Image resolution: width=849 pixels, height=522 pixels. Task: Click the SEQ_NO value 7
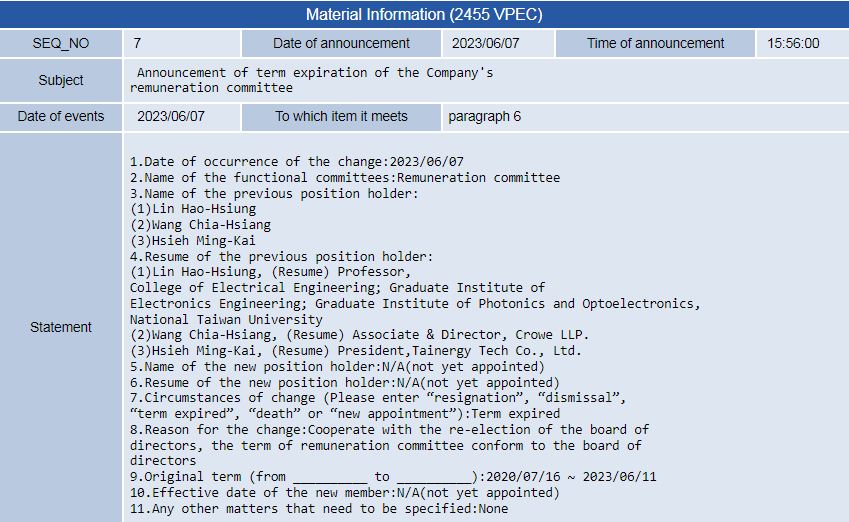[x=138, y=43]
